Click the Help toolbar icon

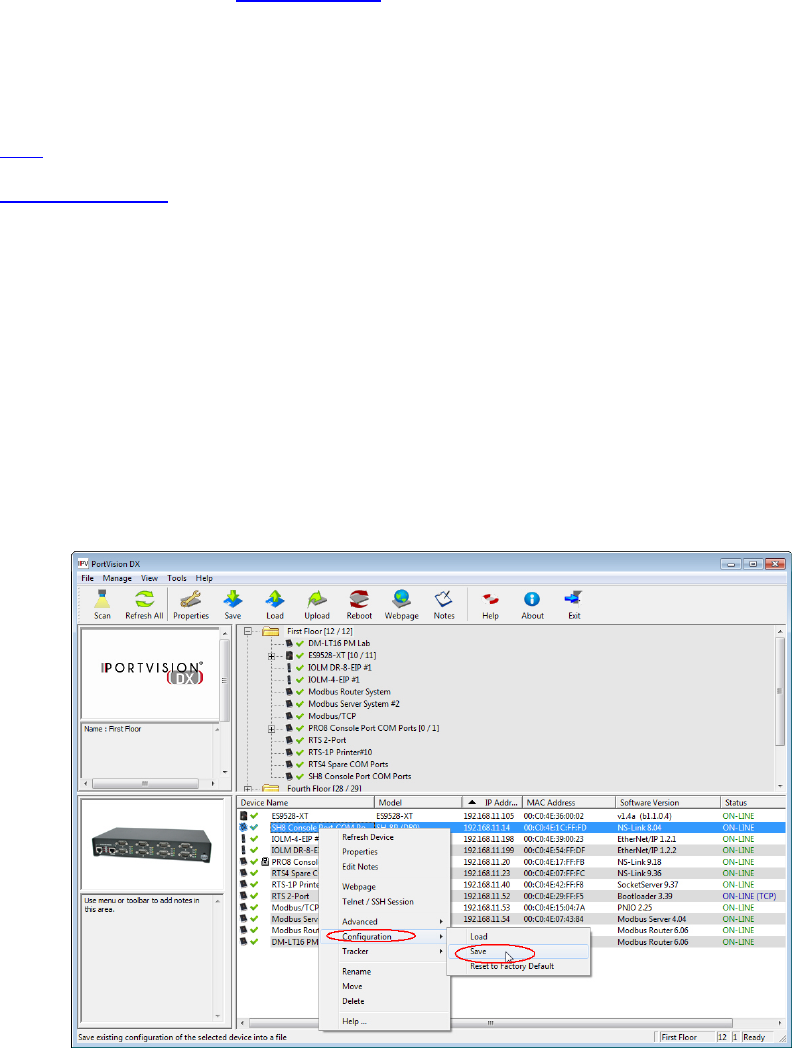[x=491, y=604]
